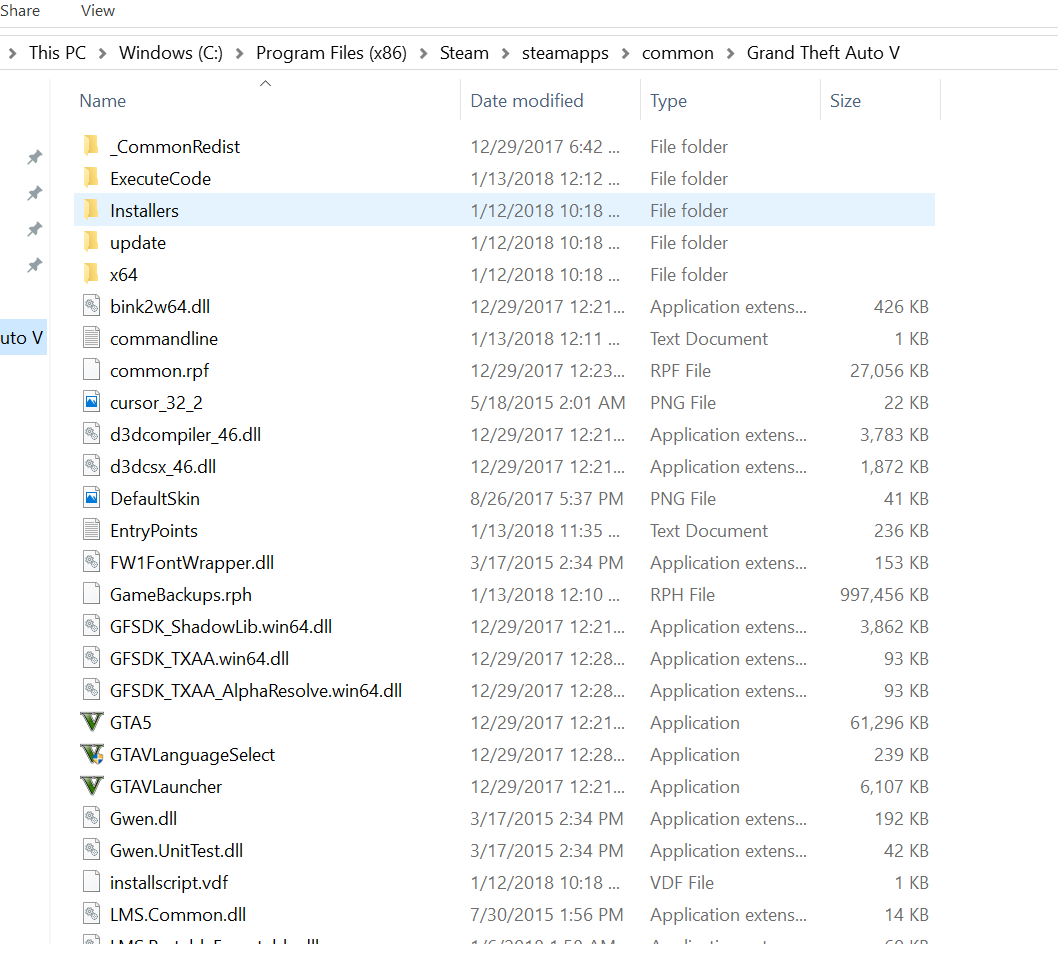This screenshot has width=1058, height=963.
Task: Click 27,056 KB size value
Action: (x=889, y=370)
